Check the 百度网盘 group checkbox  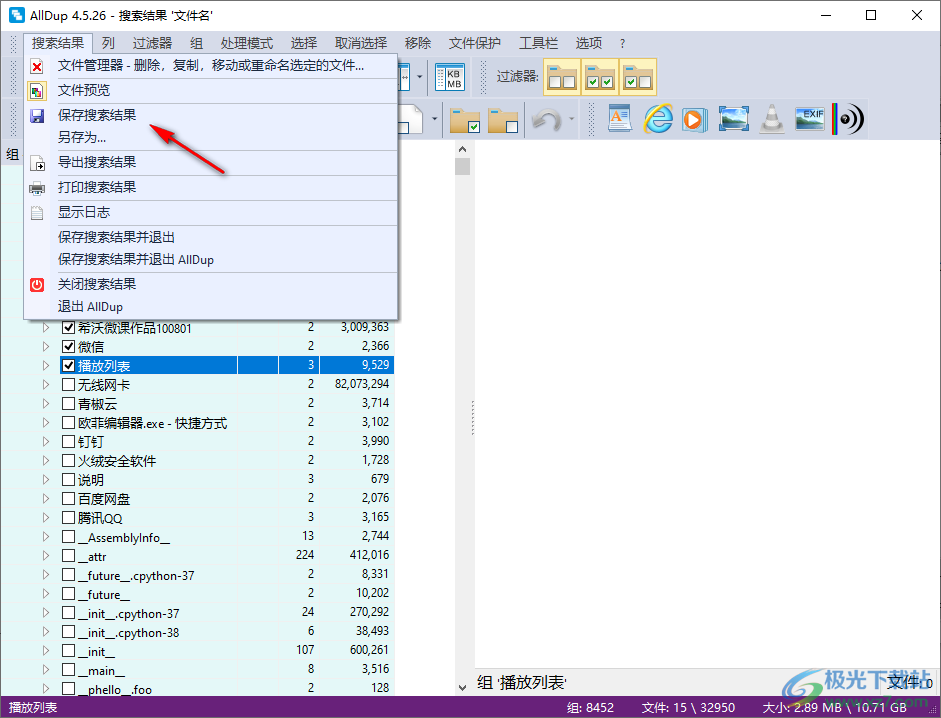point(68,499)
